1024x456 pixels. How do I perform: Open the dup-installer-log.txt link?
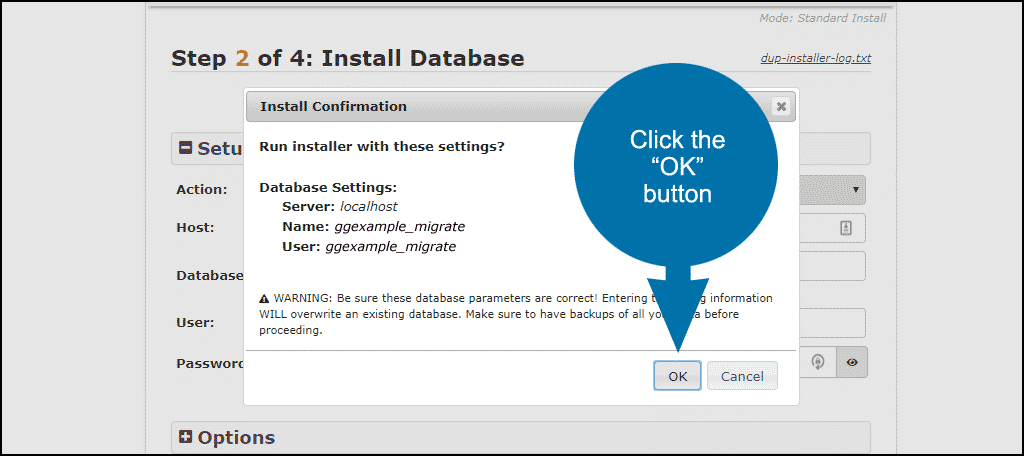(816, 58)
